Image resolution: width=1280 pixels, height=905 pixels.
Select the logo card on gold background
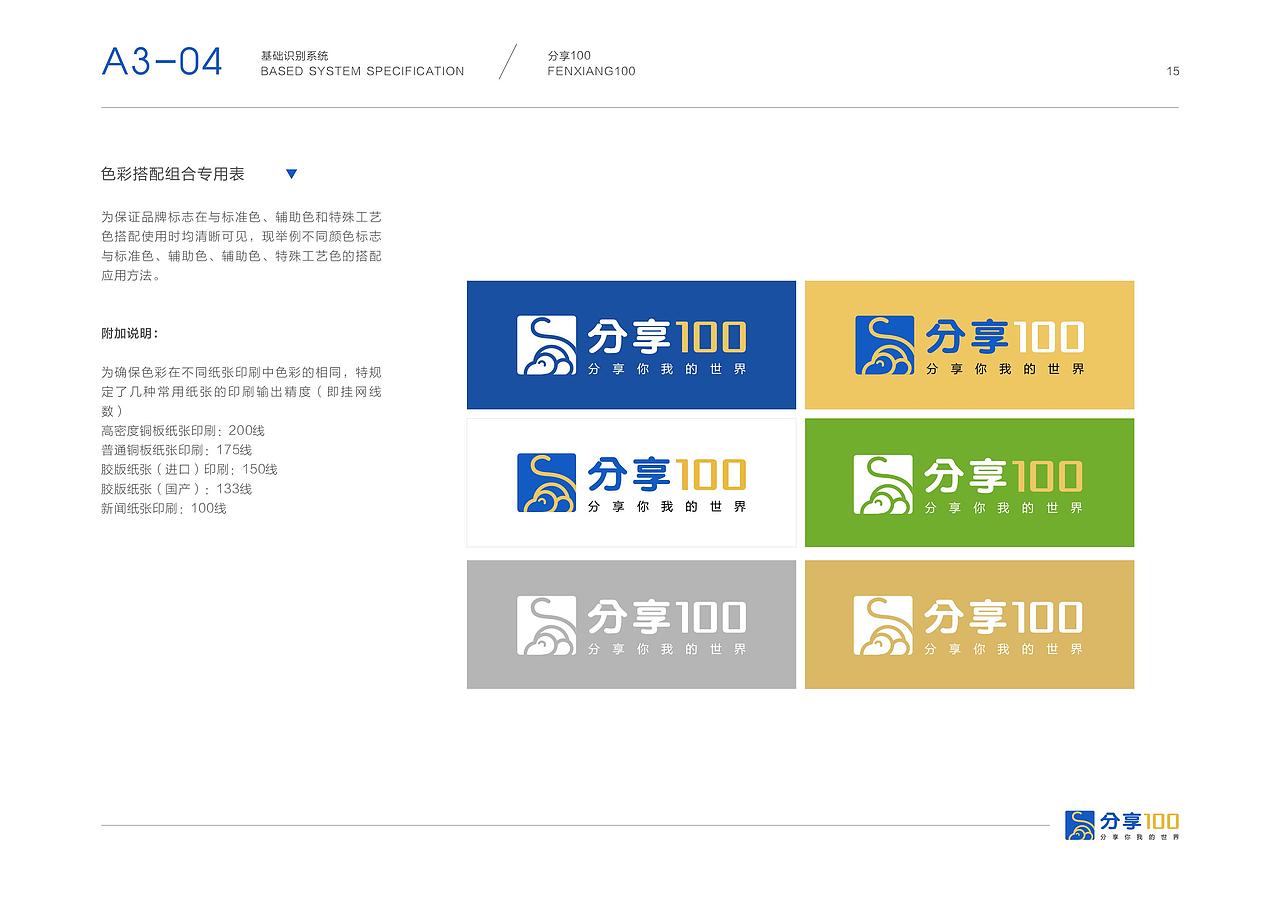click(x=969, y=624)
